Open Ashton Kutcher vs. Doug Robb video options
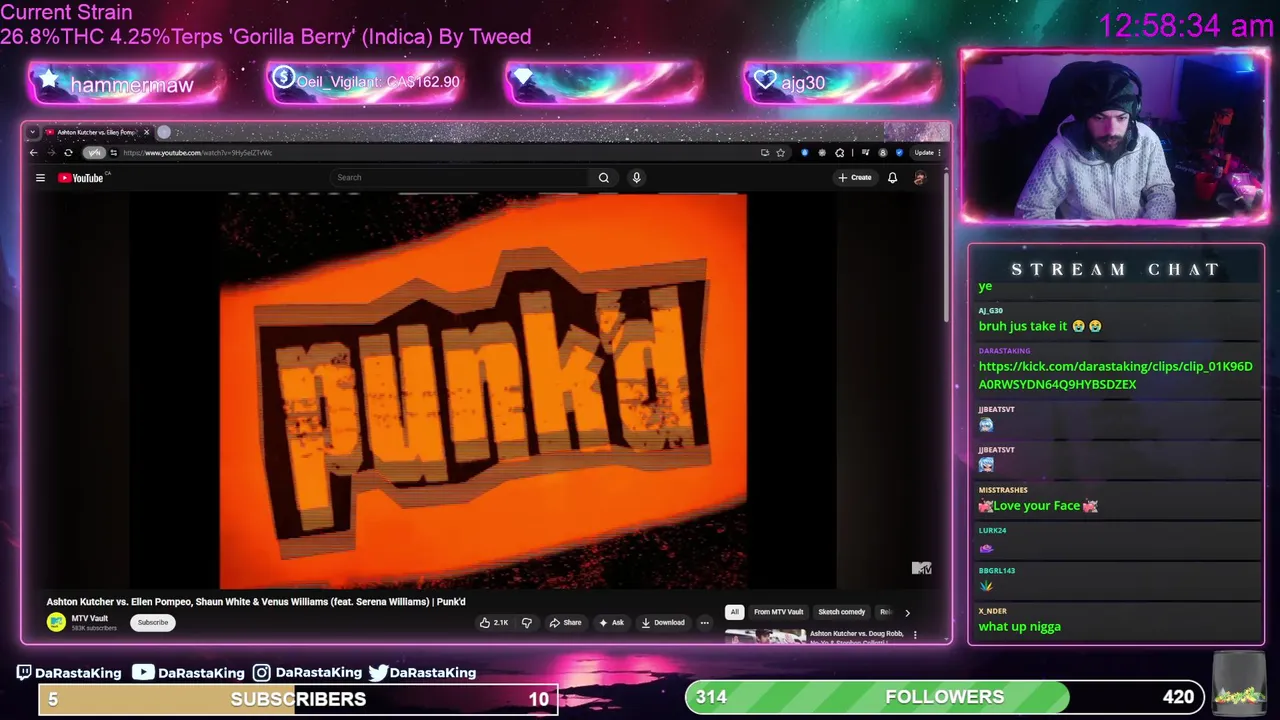1280x720 pixels. point(915,634)
